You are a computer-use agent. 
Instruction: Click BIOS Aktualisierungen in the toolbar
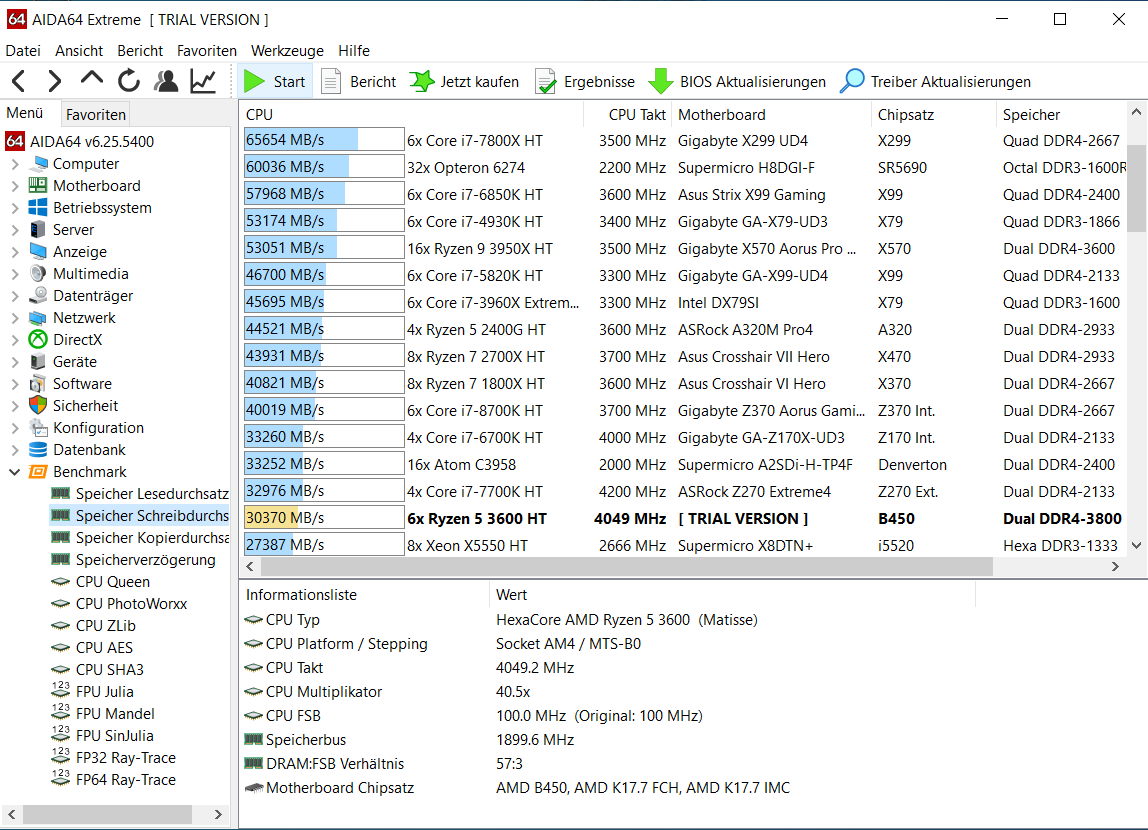737,81
